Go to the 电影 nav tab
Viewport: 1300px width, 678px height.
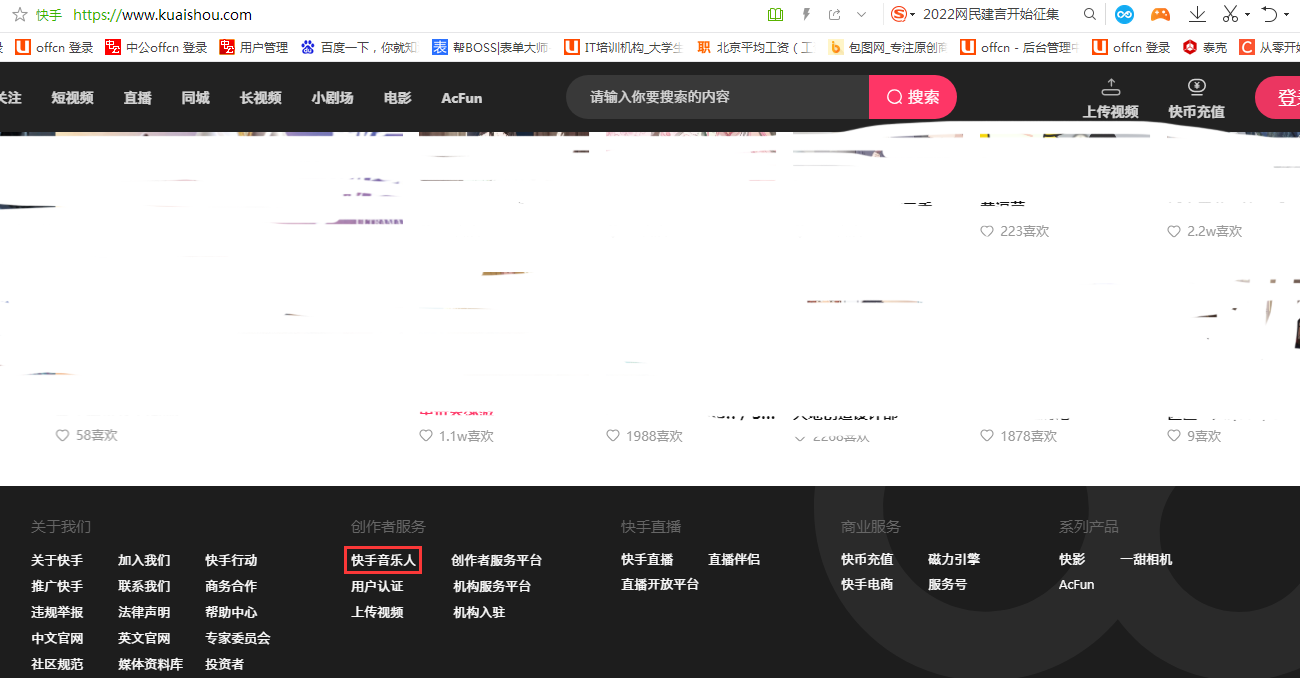(x=398, y=98)
